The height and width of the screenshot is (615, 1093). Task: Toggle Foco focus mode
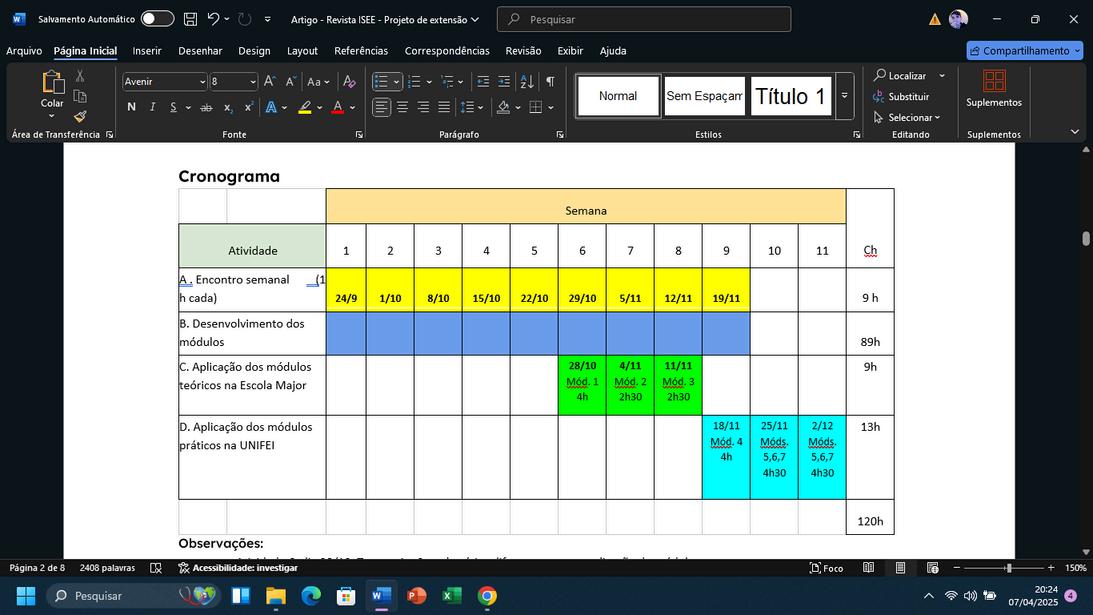[826, 568]
